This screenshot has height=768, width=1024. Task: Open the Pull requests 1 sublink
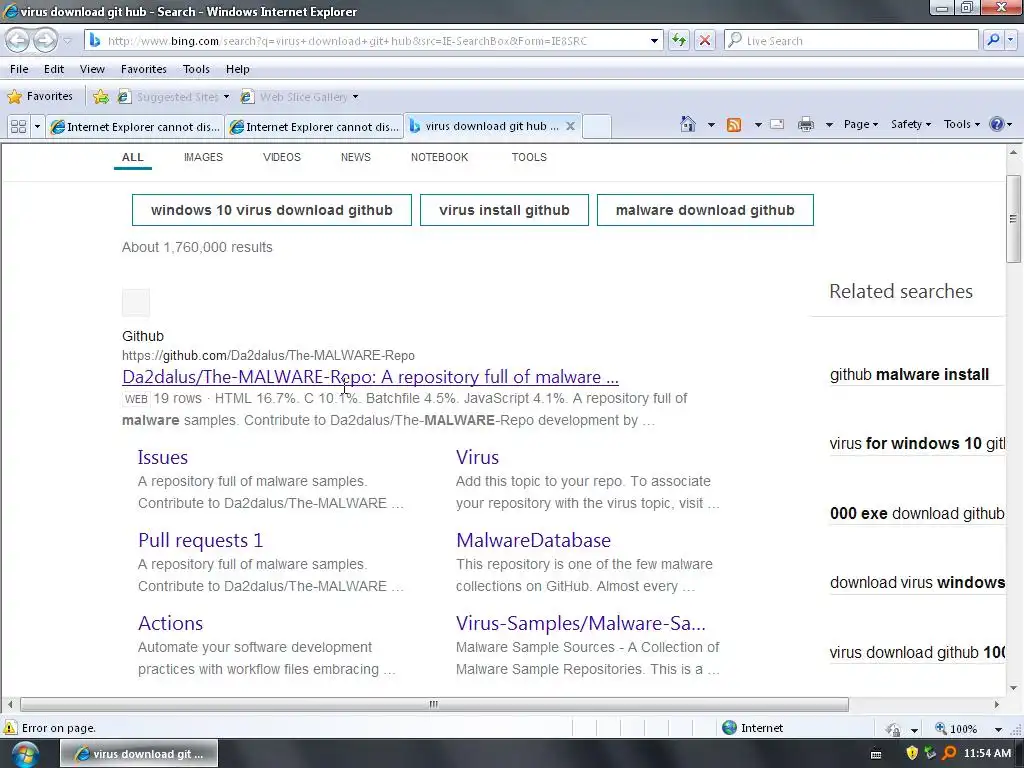tap(200, 540)
